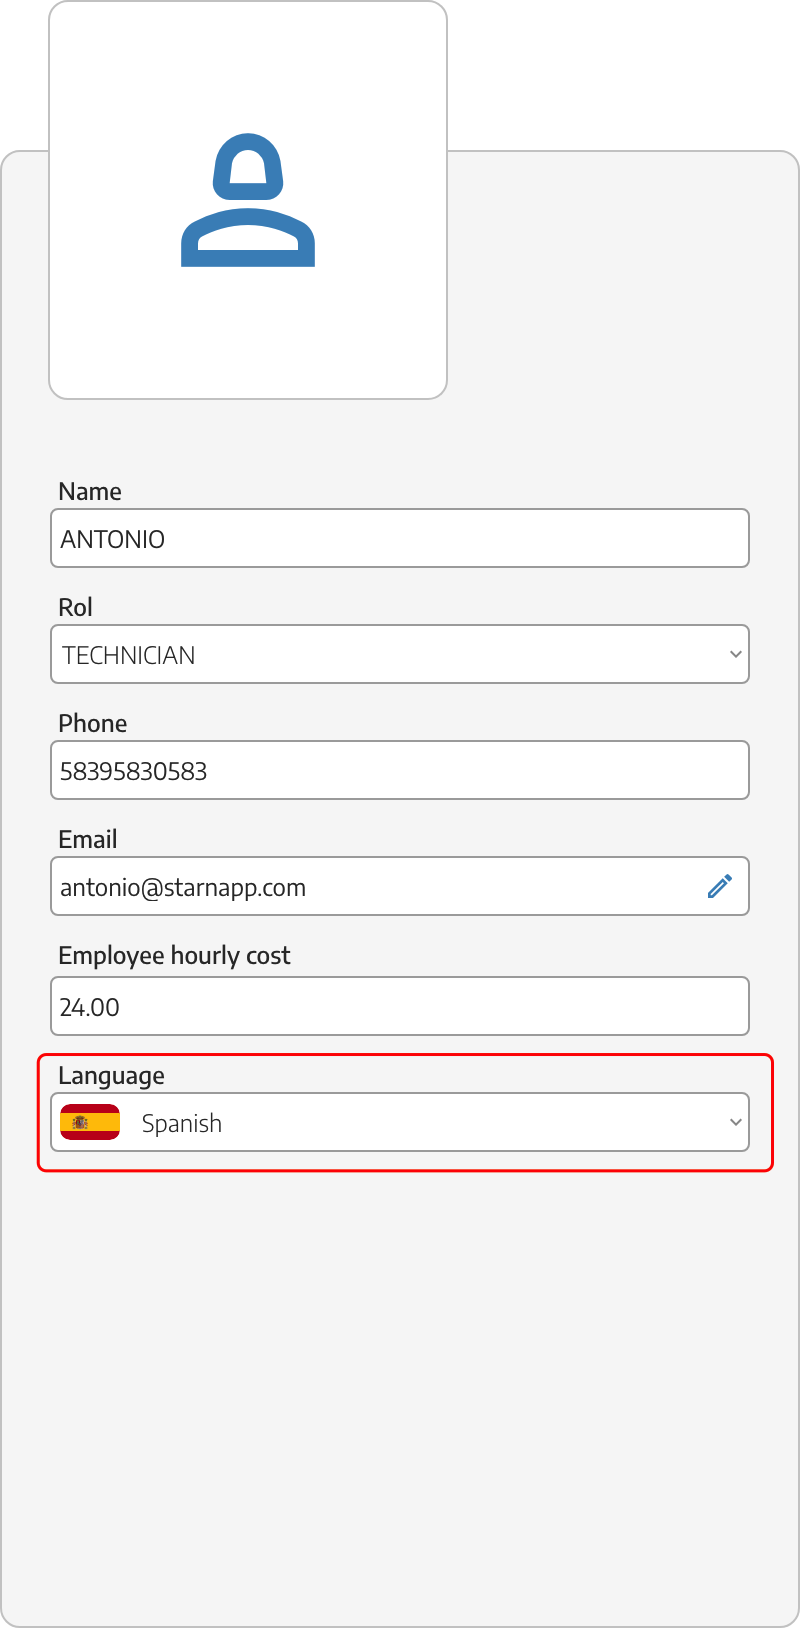Open the Spanish language selector

(x=400, y=1122)
